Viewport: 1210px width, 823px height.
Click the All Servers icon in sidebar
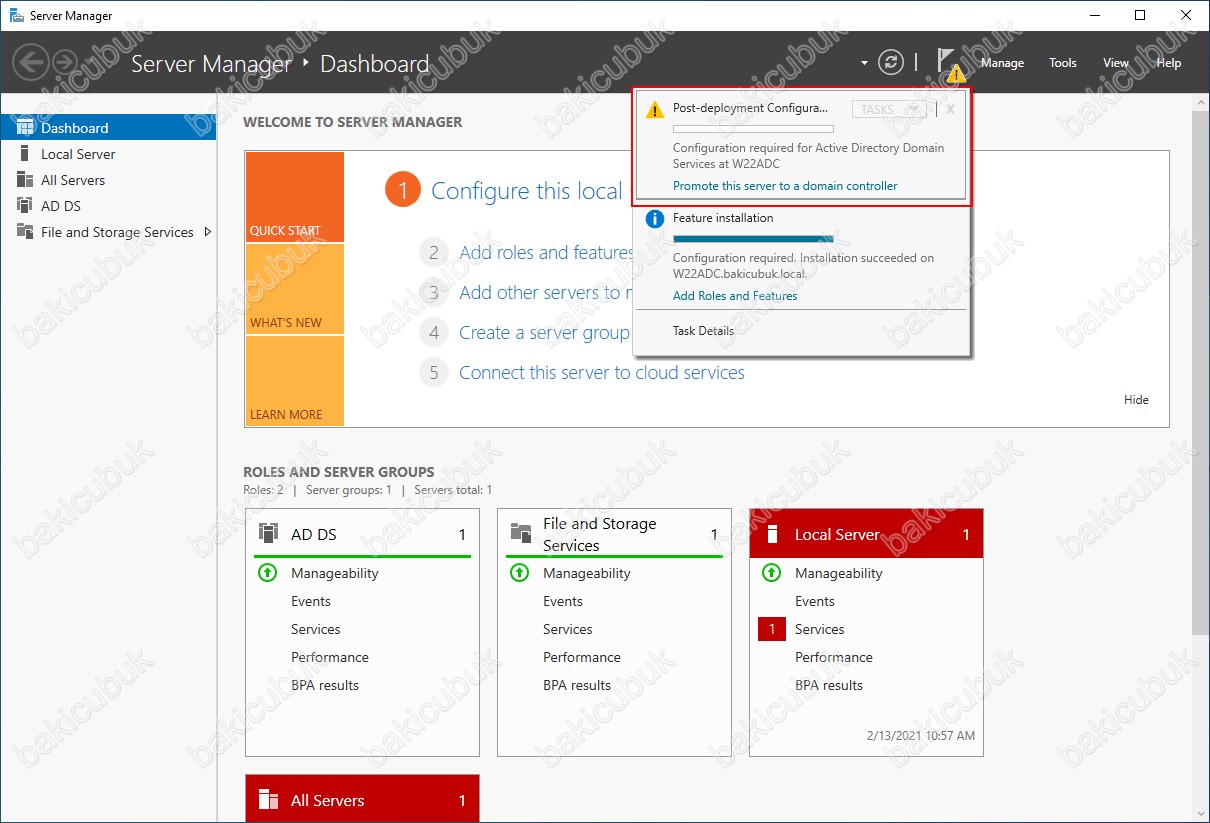point(25,180)
